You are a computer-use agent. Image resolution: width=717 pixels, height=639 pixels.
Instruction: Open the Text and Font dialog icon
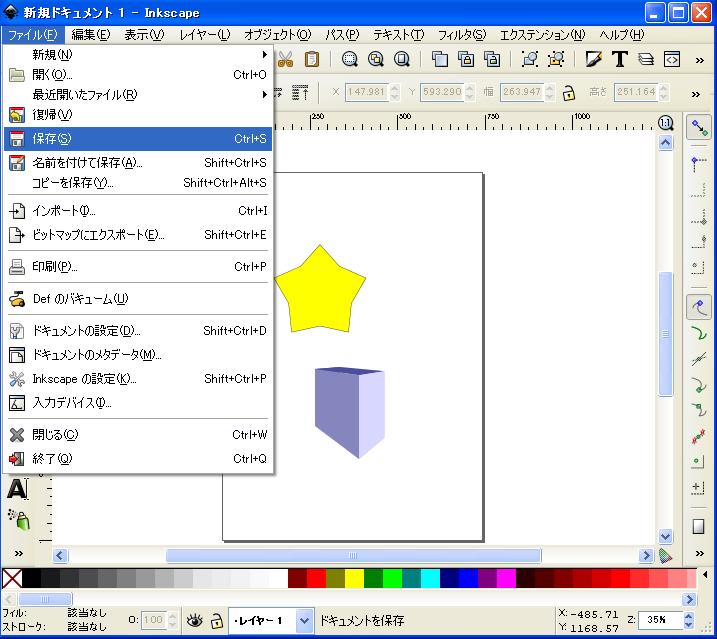click(x=620, y=59)
